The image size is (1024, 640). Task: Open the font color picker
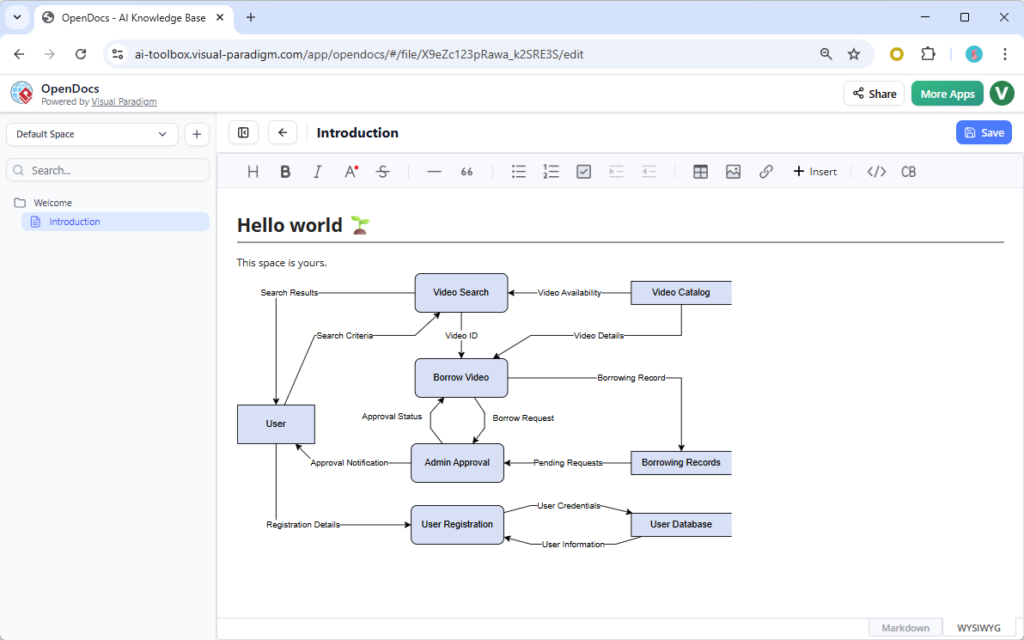click(350, 171)
